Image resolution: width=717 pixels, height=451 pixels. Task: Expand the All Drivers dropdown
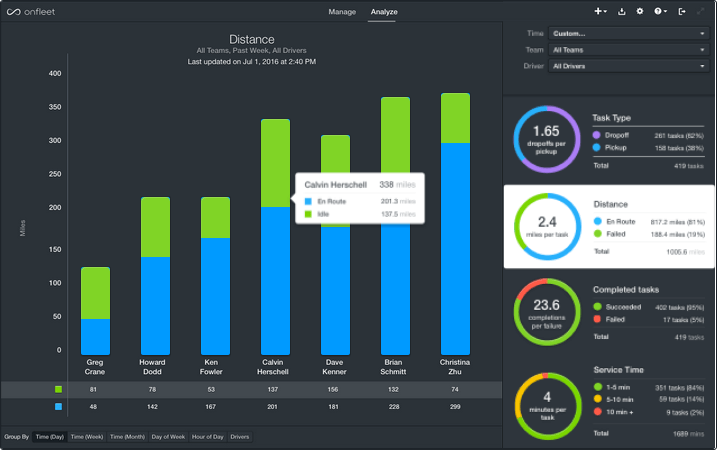pyautogui.click(x=629, y=66)
